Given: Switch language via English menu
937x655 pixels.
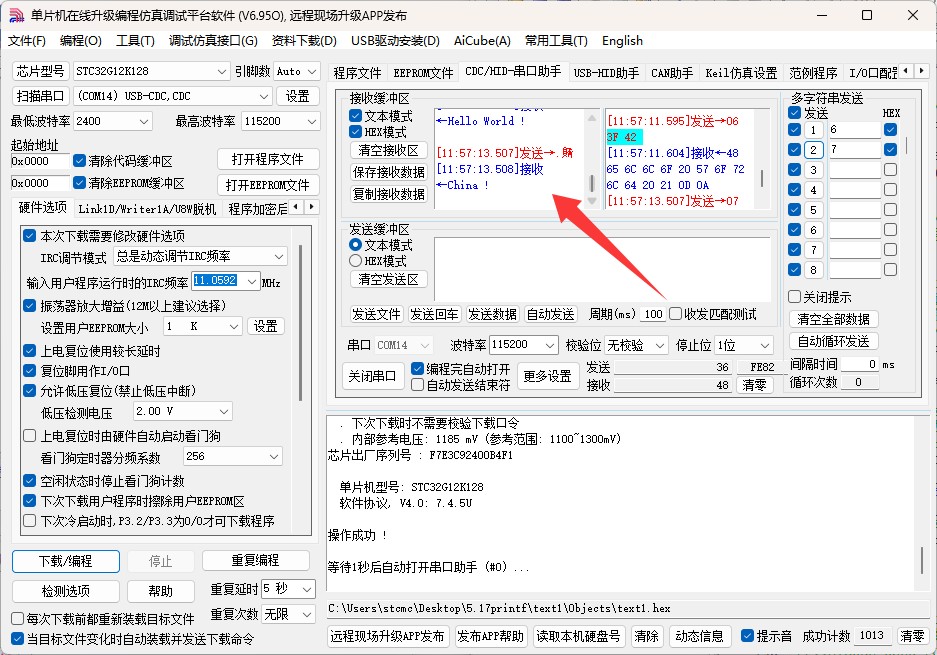Looking at the screenshot, I should point(622,41).
